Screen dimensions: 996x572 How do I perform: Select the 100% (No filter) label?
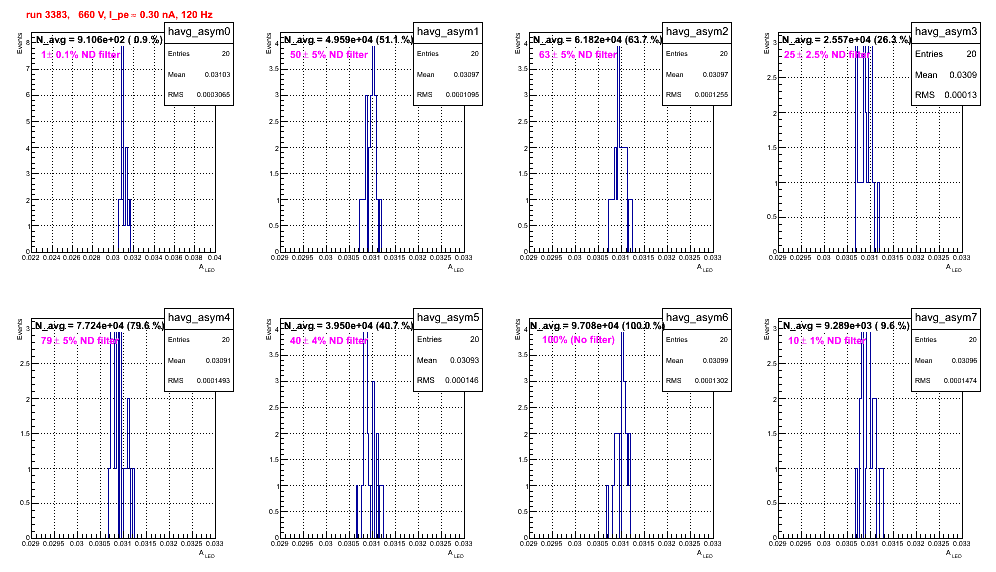(578, 340)
